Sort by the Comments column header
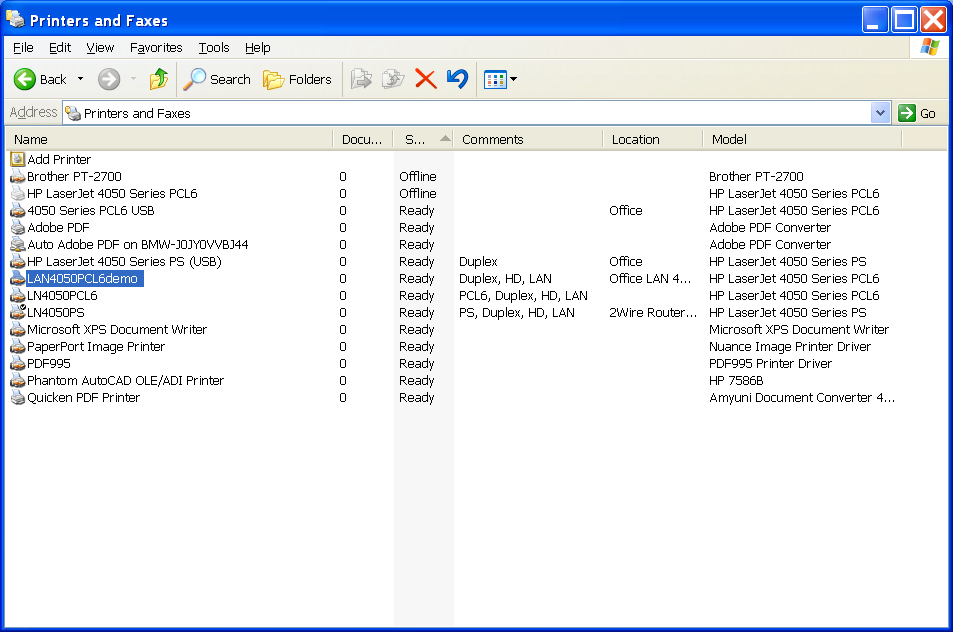This screenshot has width=953, height=632. pos(528,139)
